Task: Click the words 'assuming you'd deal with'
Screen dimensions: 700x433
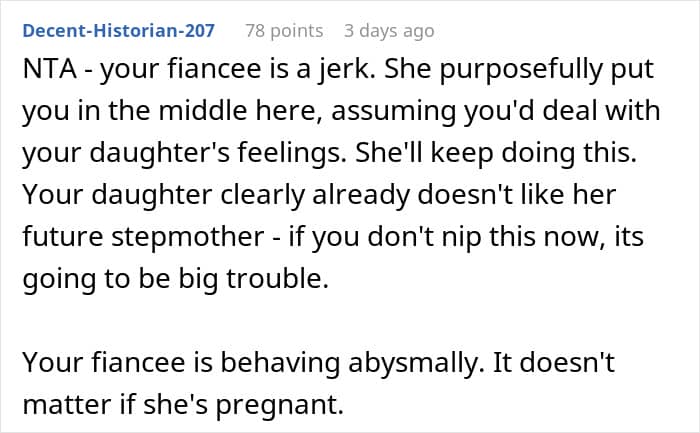Action: 496,111
